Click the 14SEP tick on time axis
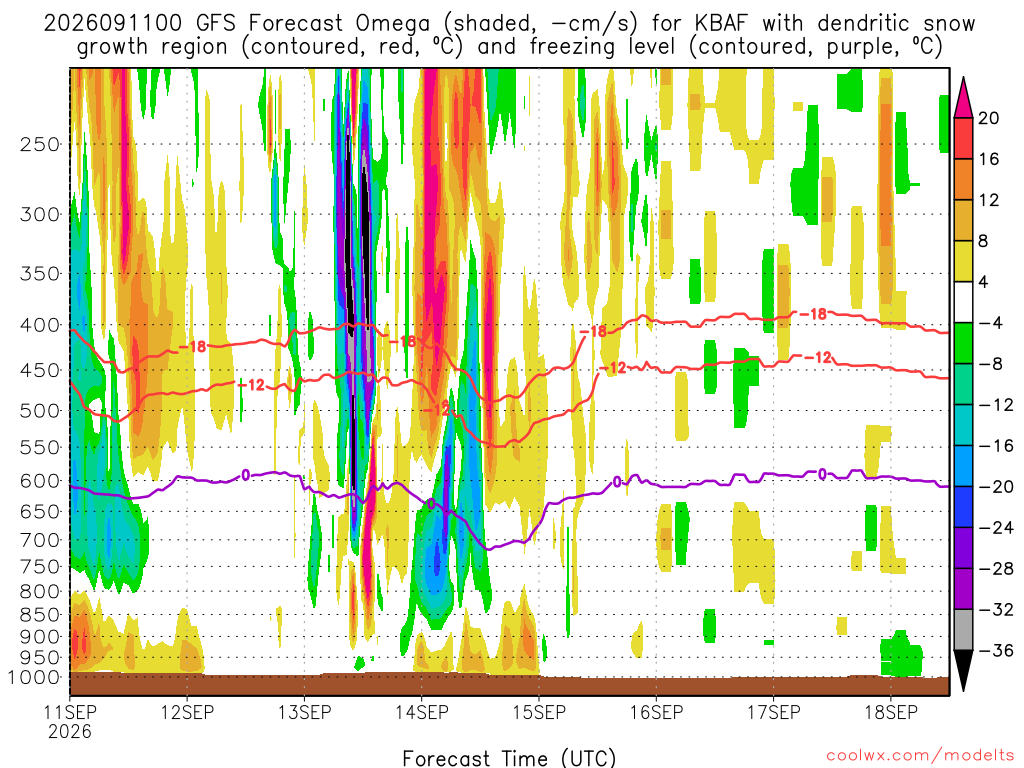This screenshot has width=1024, height=768. [421, 712]
